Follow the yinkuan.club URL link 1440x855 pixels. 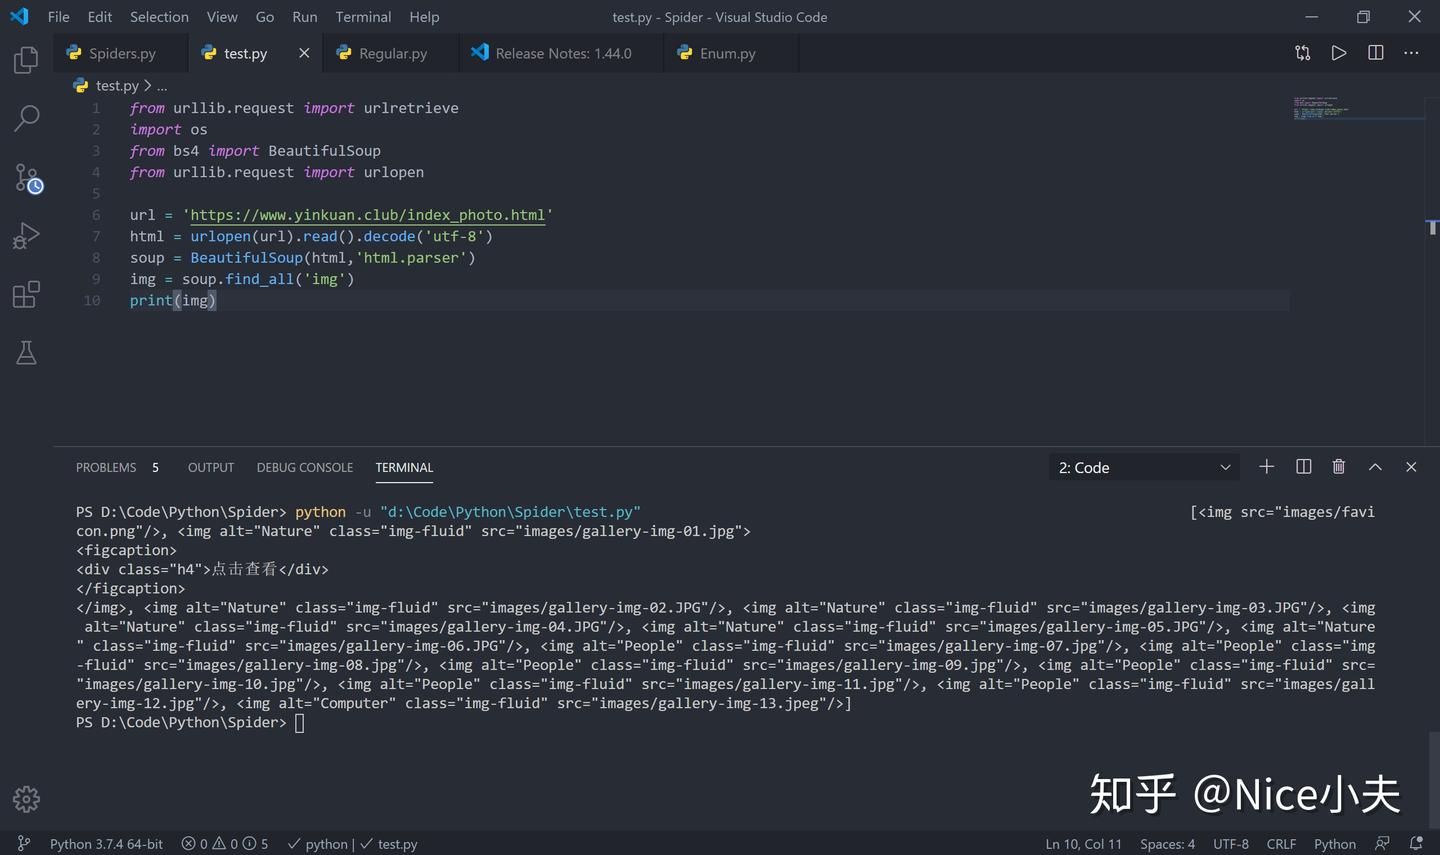pyautogui.click(x=367, y=214)
